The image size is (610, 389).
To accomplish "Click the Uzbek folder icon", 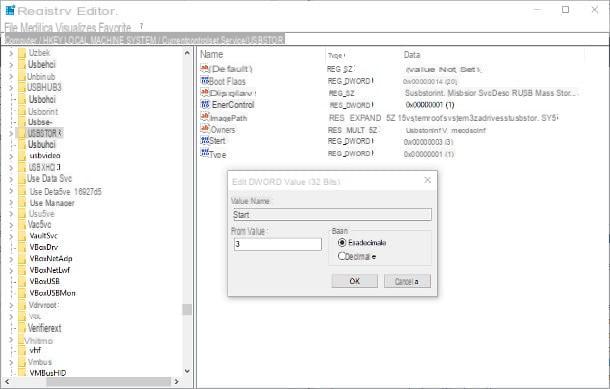I will (x=22, y=53).
